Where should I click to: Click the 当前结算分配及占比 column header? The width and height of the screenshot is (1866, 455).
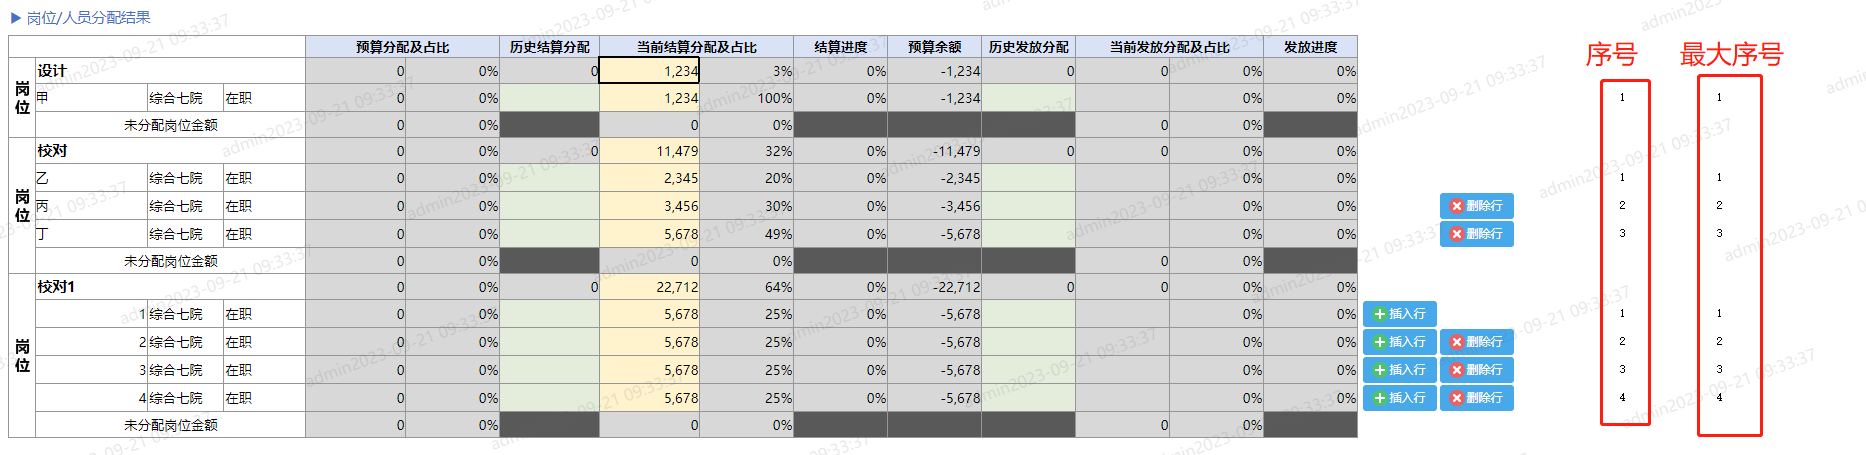[696, 47]
